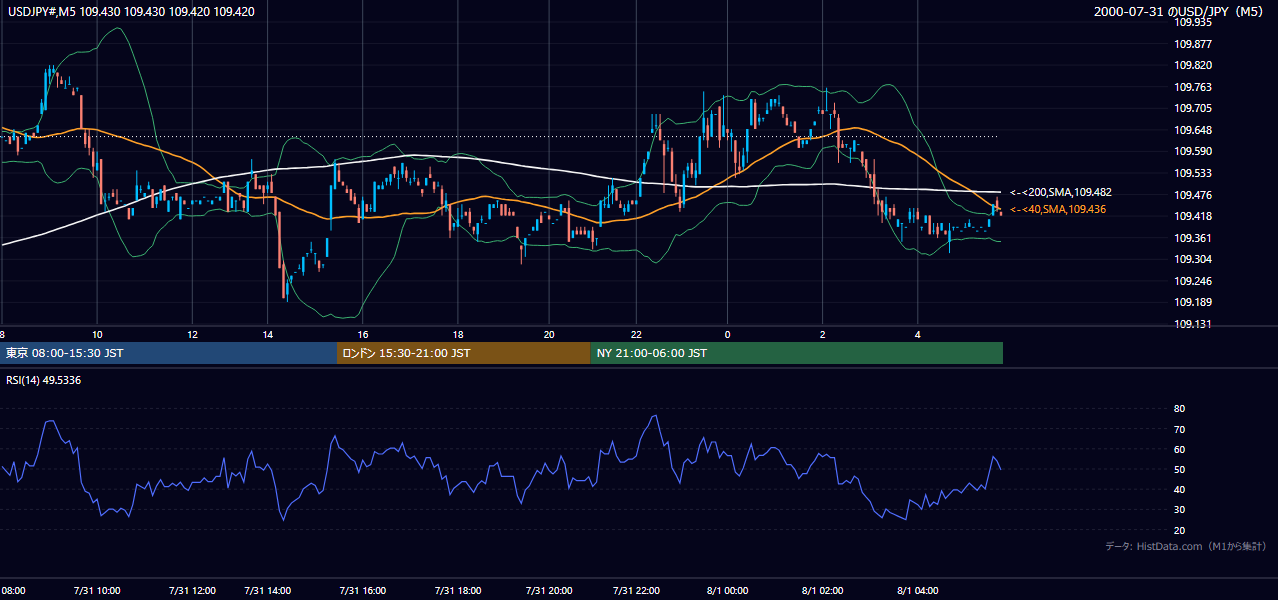Select the 7/31 14:00 bottom time label
The height and width of the screenshot is (600, 1278).
[x=267, y=591]
